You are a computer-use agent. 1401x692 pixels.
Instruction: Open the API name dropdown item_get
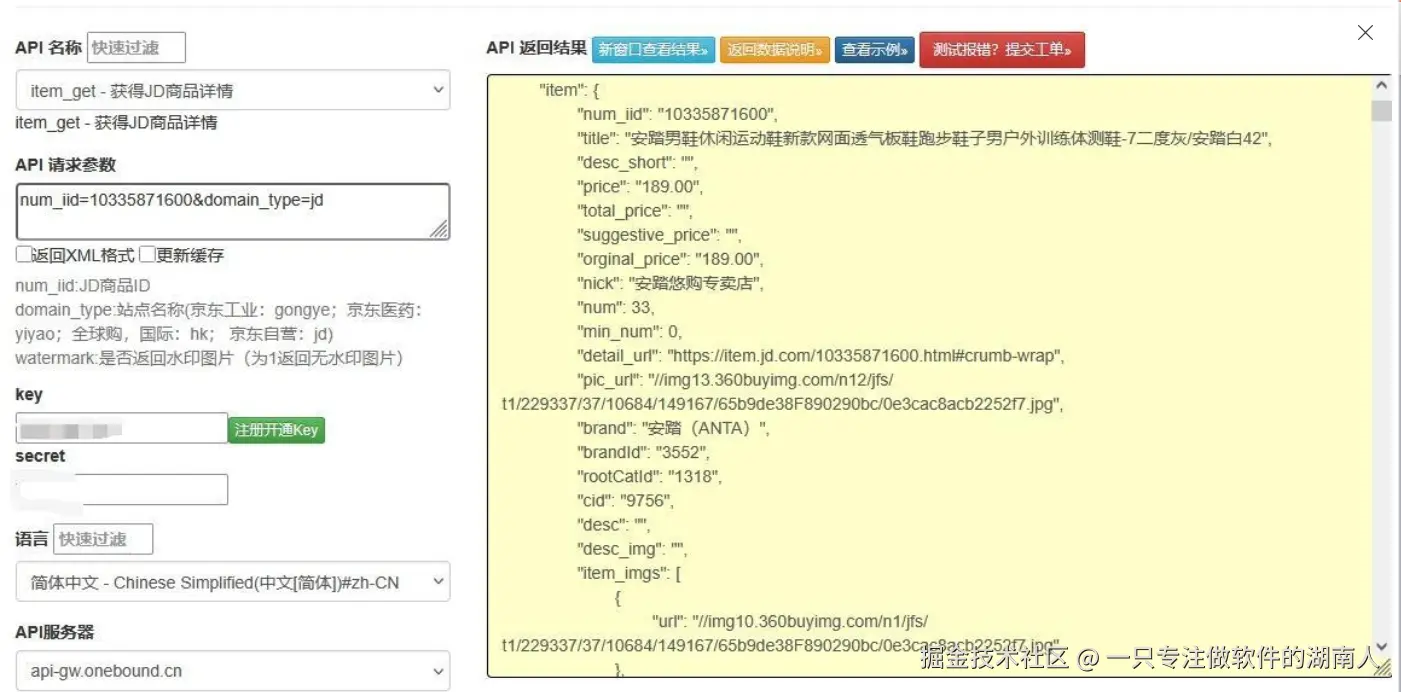point(233,90)
